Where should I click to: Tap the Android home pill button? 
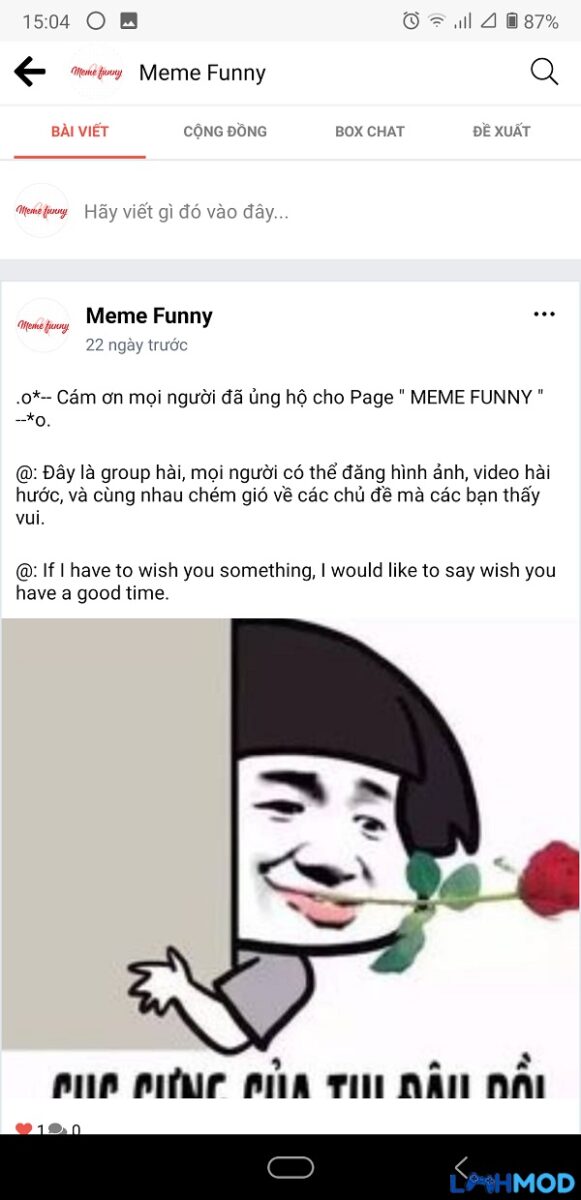pyautogui.click(x=290, y=1167)
